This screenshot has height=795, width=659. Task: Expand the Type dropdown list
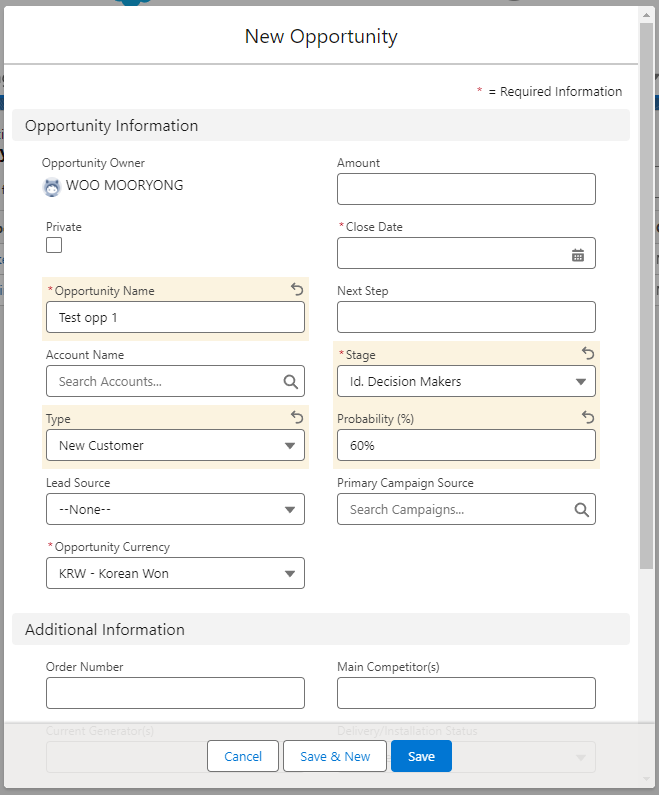pos(175,445)
